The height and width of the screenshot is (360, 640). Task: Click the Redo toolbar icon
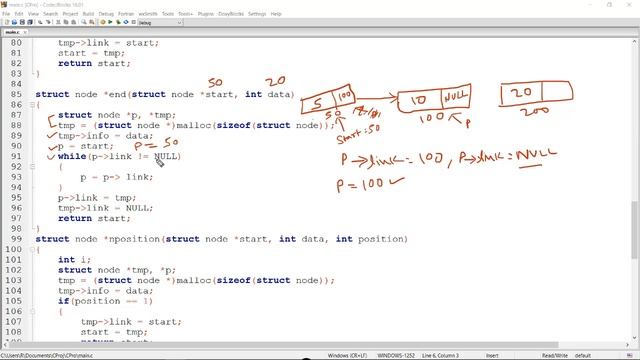(49, 22)
